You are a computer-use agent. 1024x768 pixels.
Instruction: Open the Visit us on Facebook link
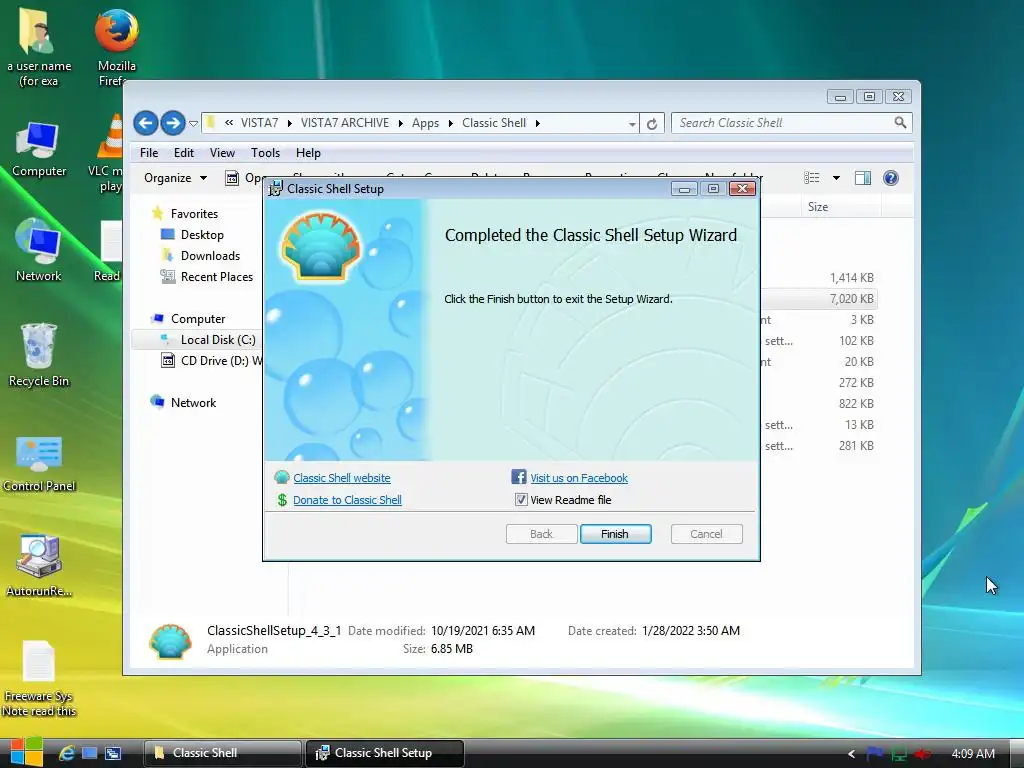coord(579,478)
